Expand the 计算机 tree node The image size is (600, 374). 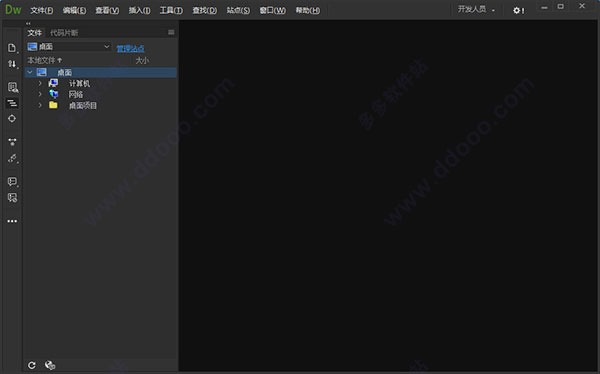pyautogui.click(x=40, y=83)
